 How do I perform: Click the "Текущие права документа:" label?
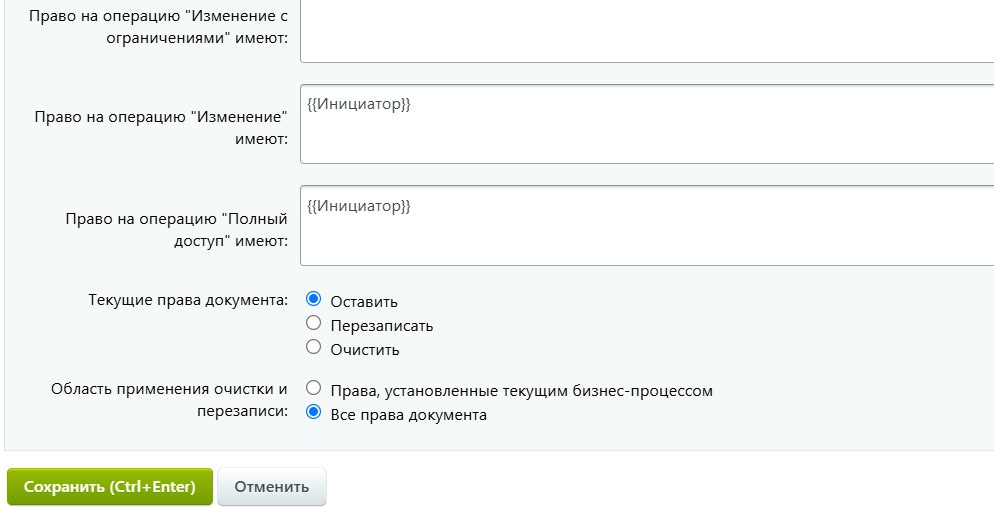click(188, 300)
